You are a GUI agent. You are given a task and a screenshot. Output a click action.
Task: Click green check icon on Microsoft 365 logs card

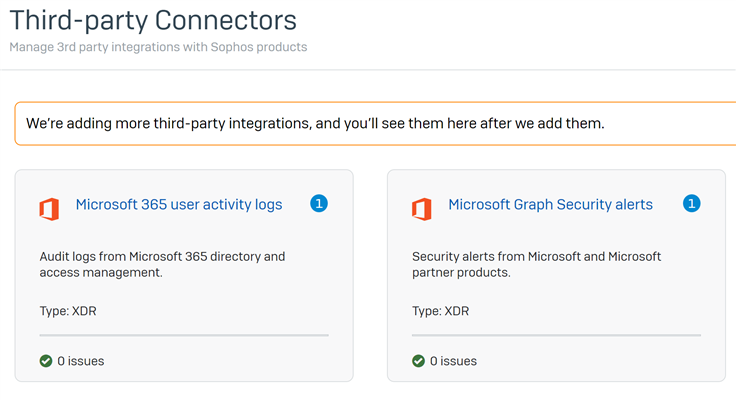coord(46,361)
